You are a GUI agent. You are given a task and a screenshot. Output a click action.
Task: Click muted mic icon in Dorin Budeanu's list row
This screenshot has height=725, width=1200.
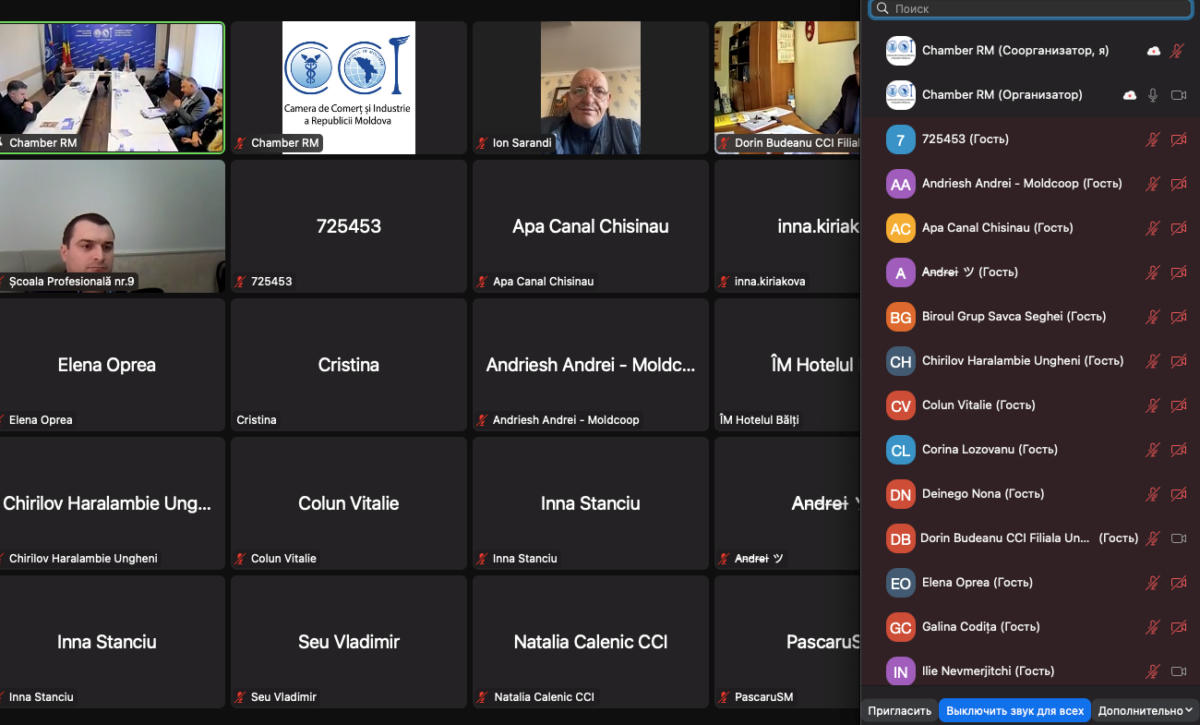(x=1153, y=538)
